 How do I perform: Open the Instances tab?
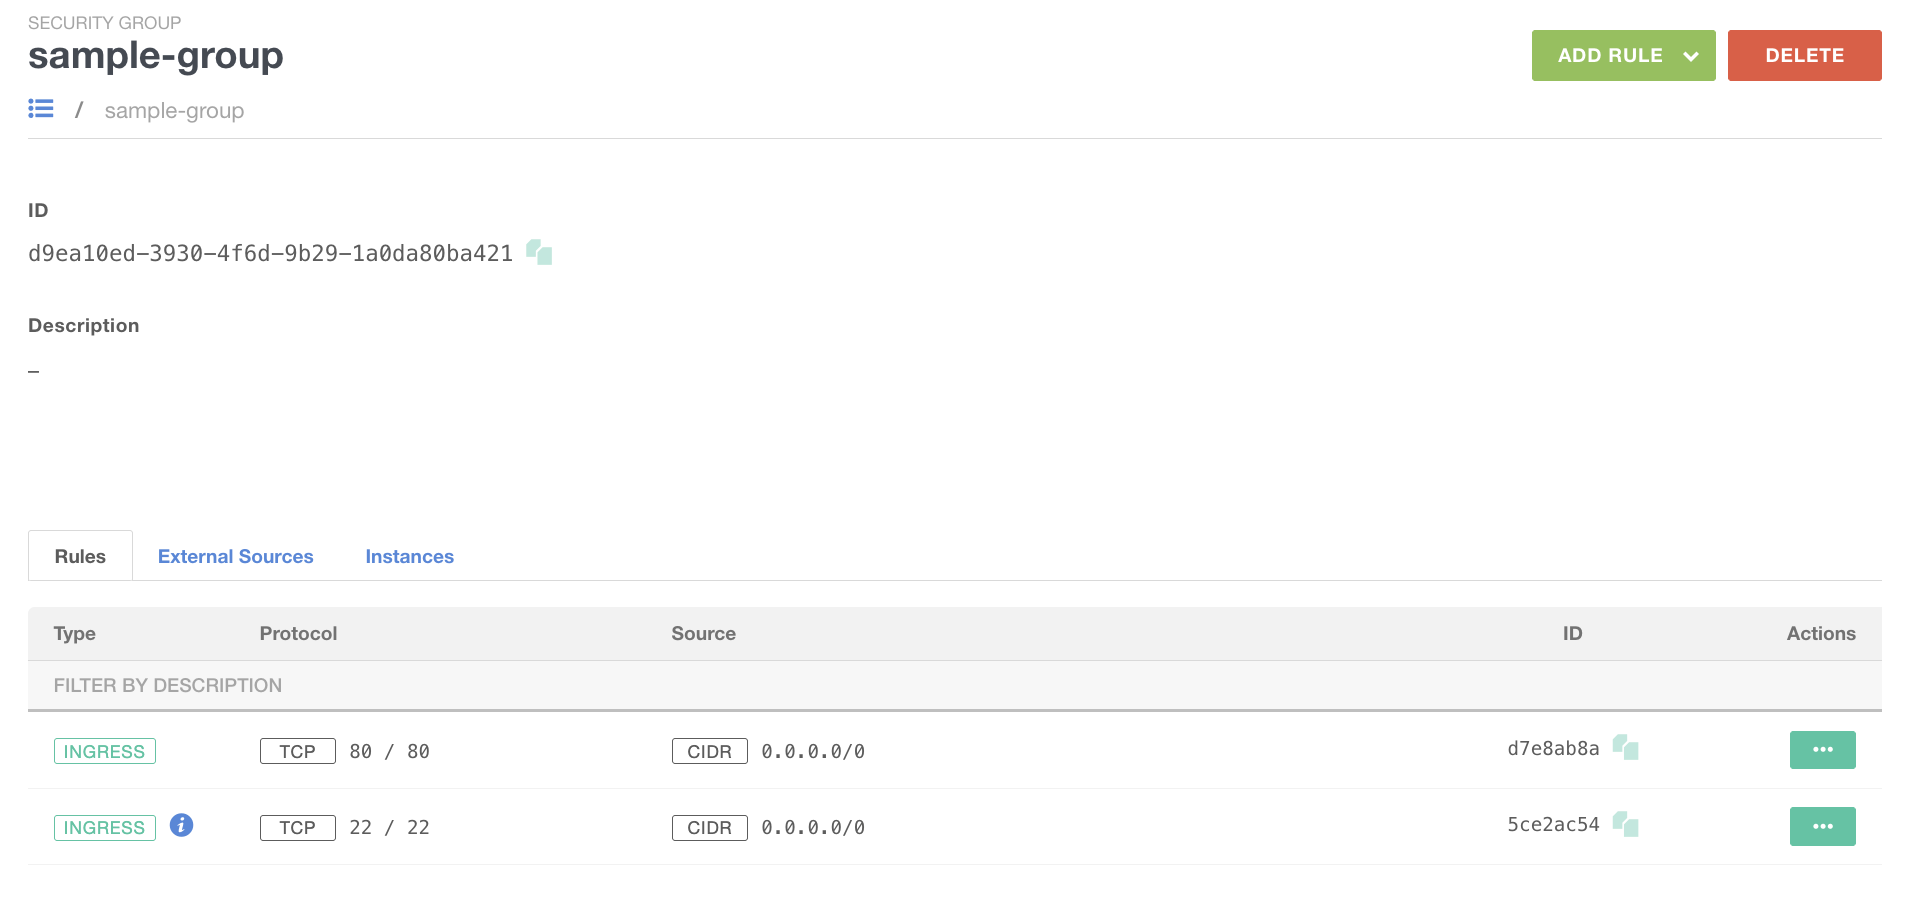[409, 557]
